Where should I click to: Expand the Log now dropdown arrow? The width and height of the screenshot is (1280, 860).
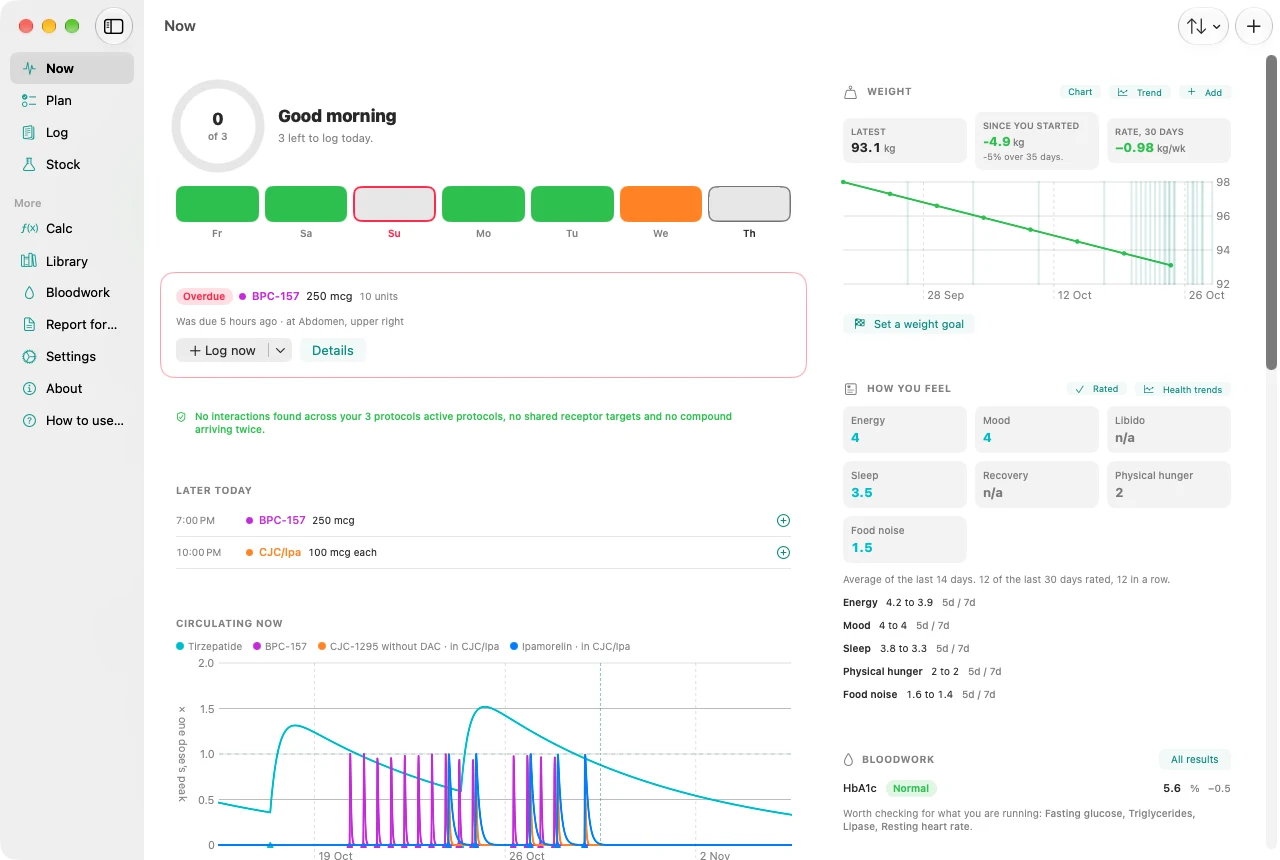coord(281,350)
